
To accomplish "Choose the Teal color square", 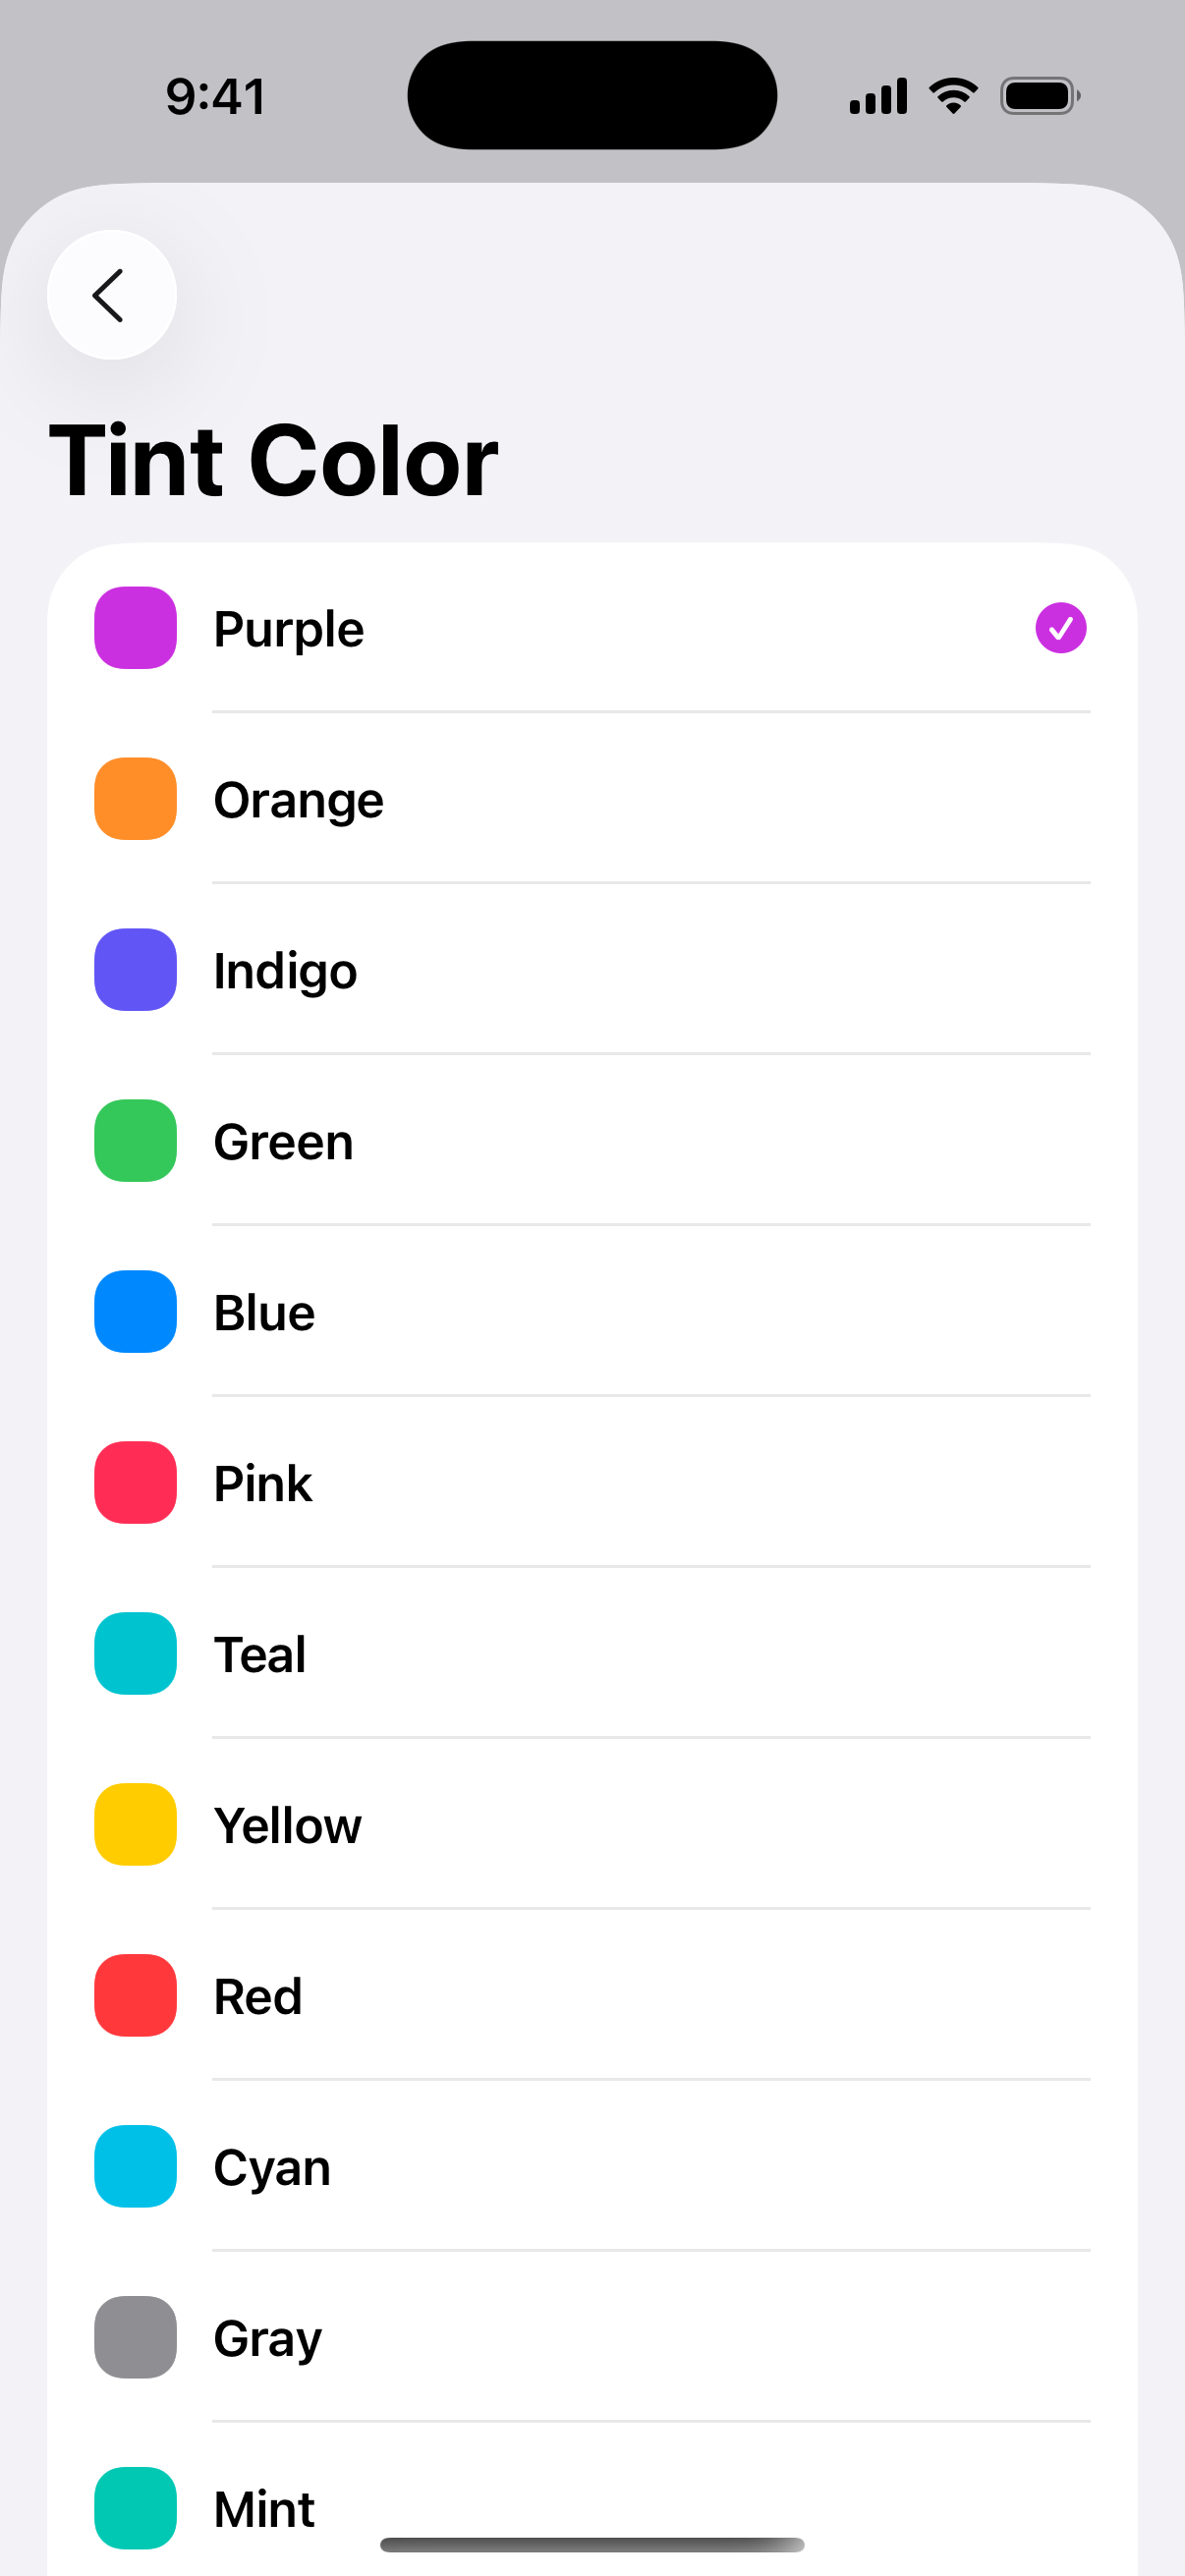I will point(135,1654).
